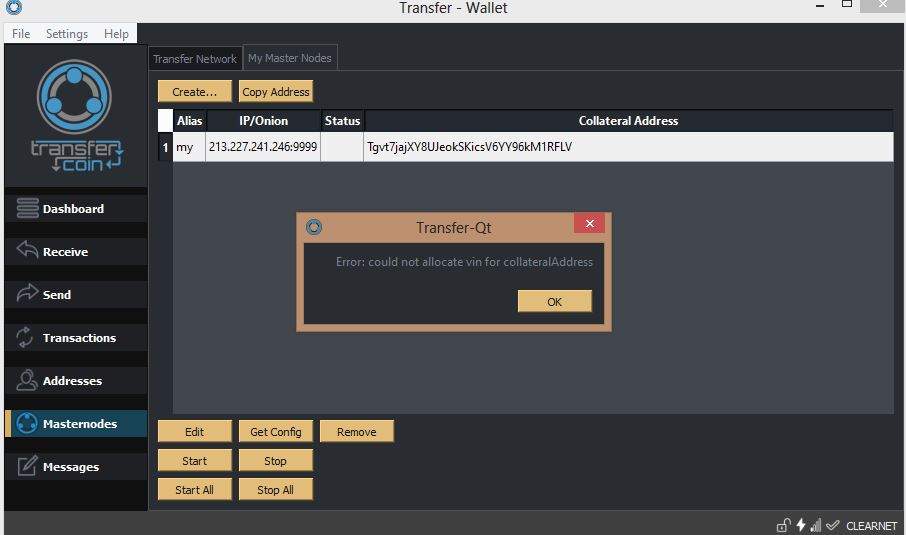906x535 pixels.
Task: Click the error message text in dialog
Action: (x=464, y=262)
